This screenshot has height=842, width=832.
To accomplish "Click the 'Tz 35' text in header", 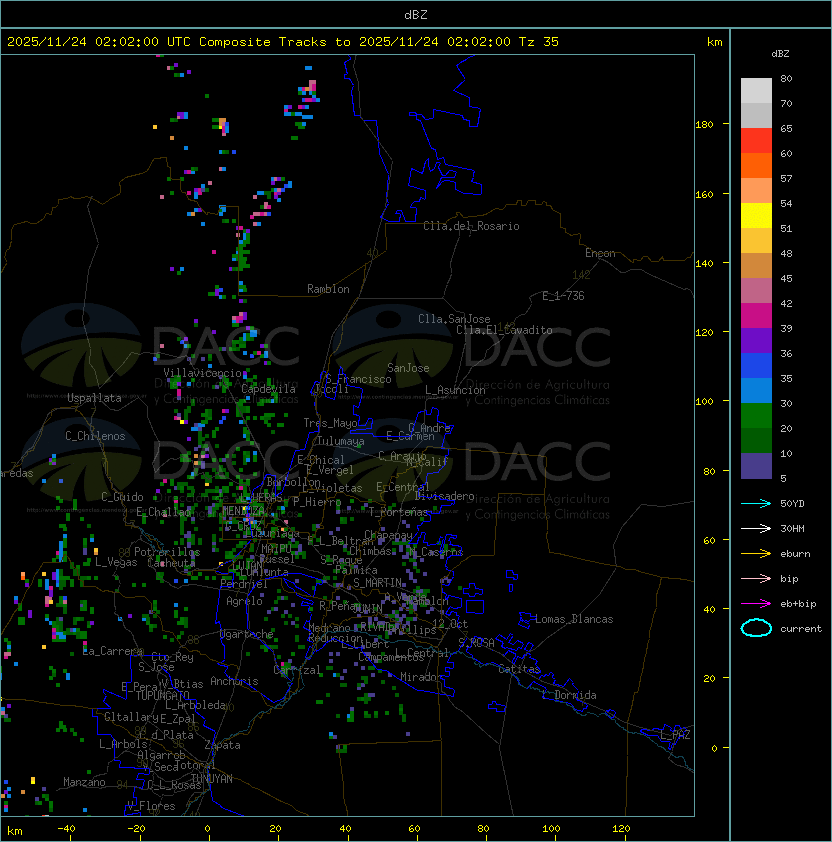I will [539, 42].
